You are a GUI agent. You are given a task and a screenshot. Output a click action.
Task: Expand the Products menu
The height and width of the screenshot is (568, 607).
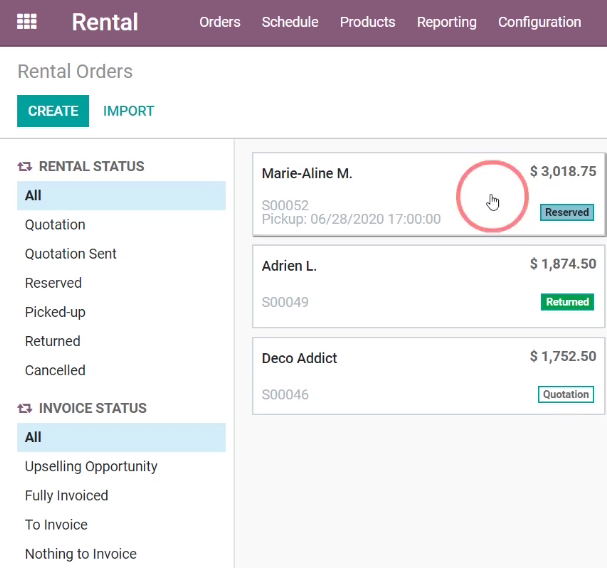[x=367, y=22]
